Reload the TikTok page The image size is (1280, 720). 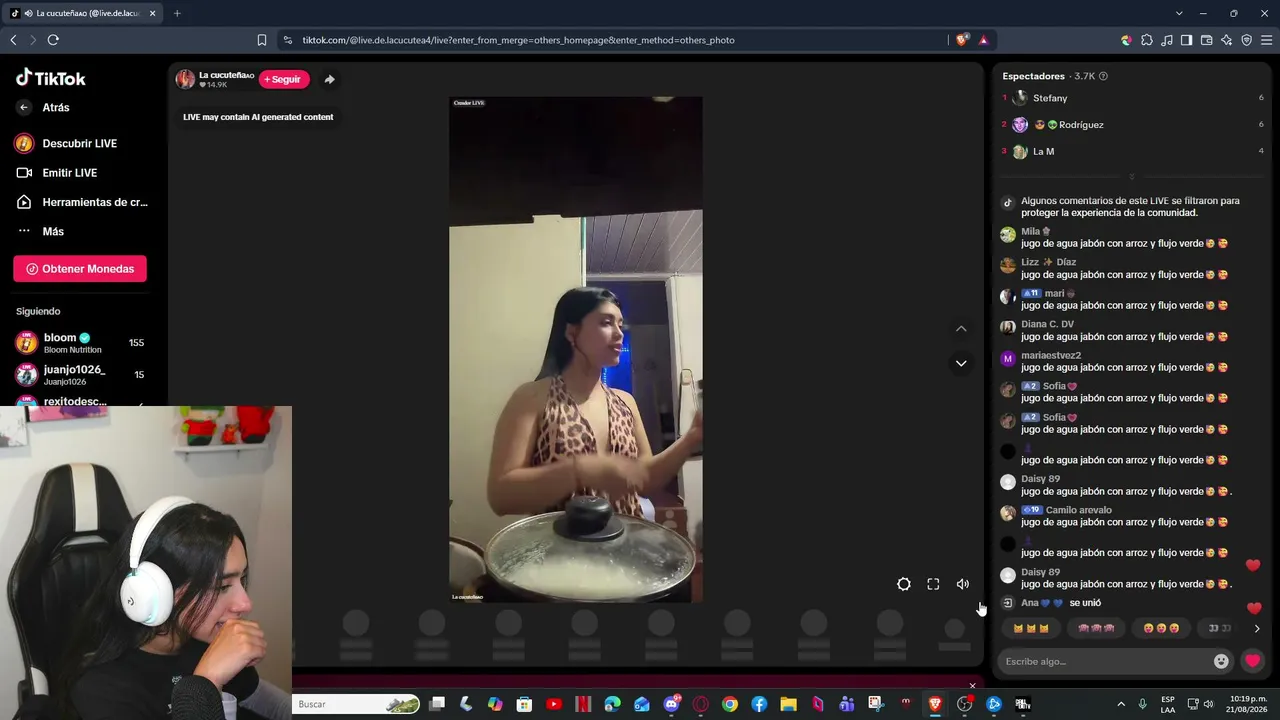pos(53,40)
